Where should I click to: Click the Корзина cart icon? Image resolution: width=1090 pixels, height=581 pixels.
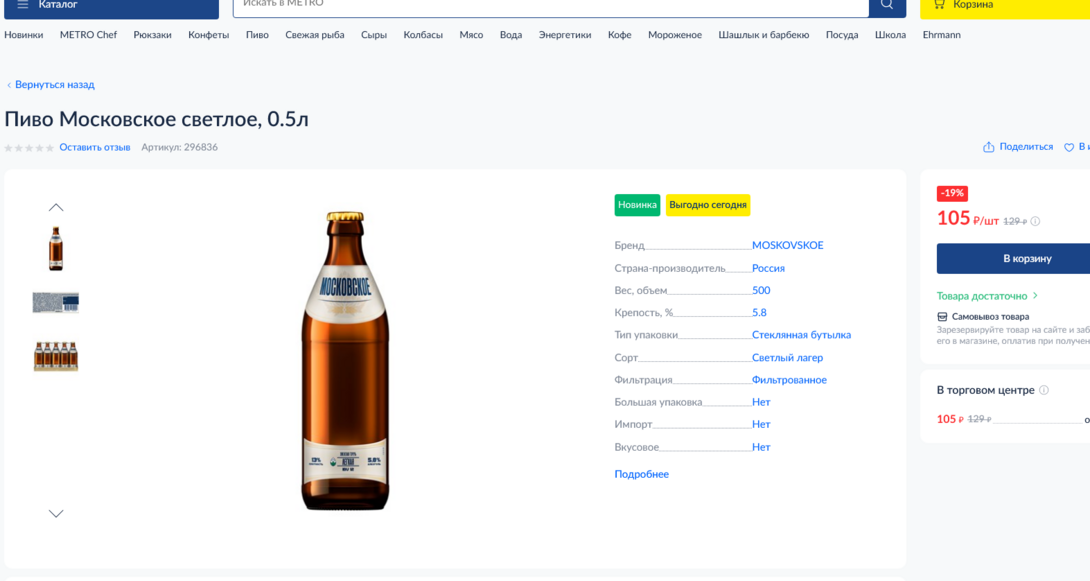[939, 5]
